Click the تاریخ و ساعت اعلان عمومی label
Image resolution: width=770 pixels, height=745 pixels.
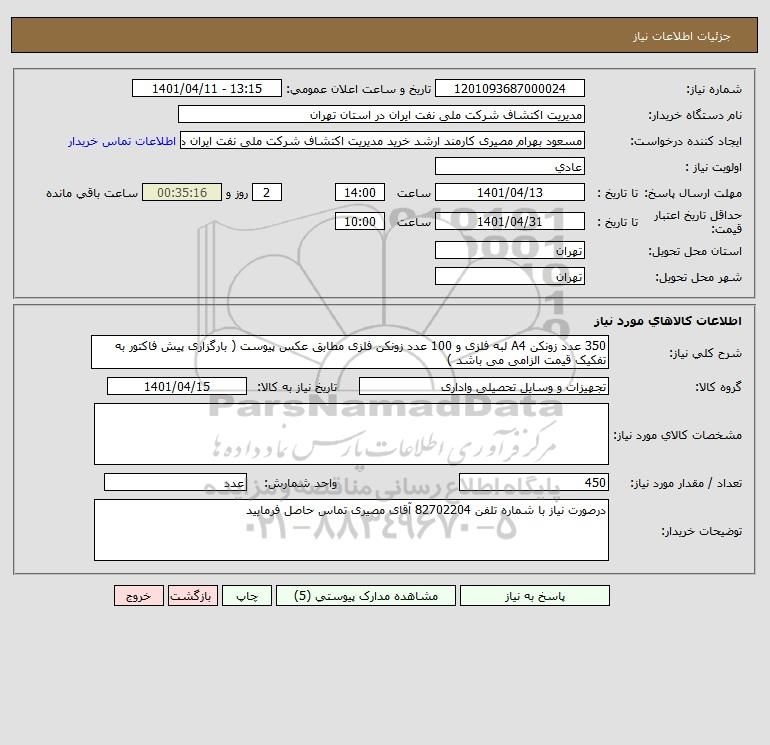(358, 89)
